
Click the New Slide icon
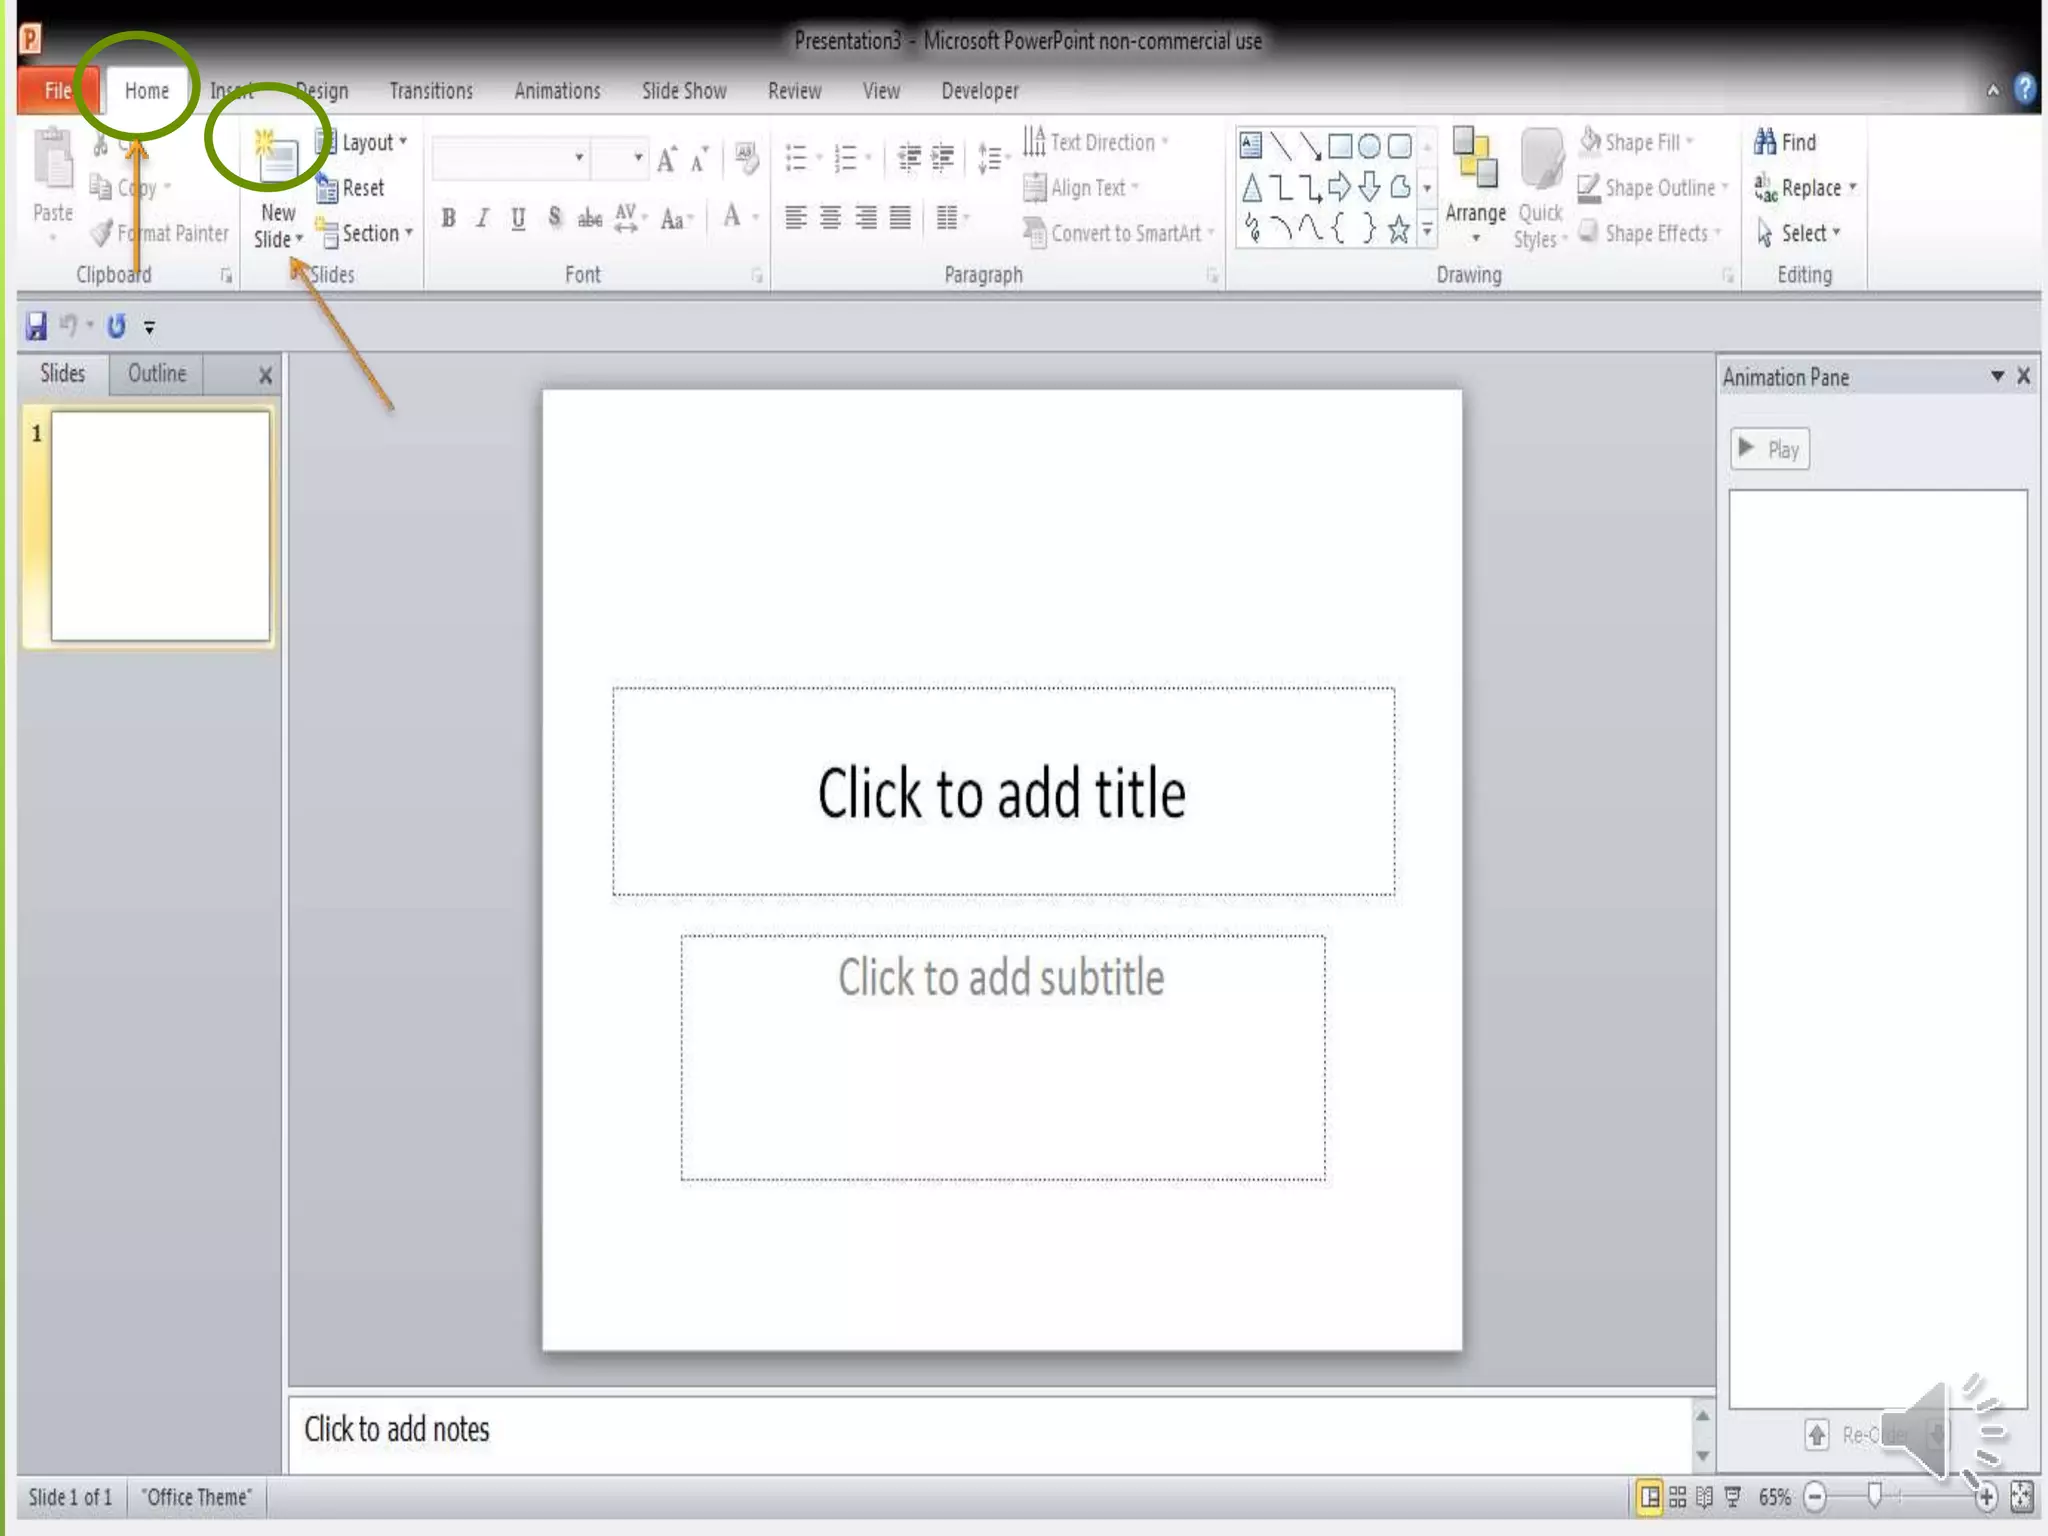click(x=275, y=158)
